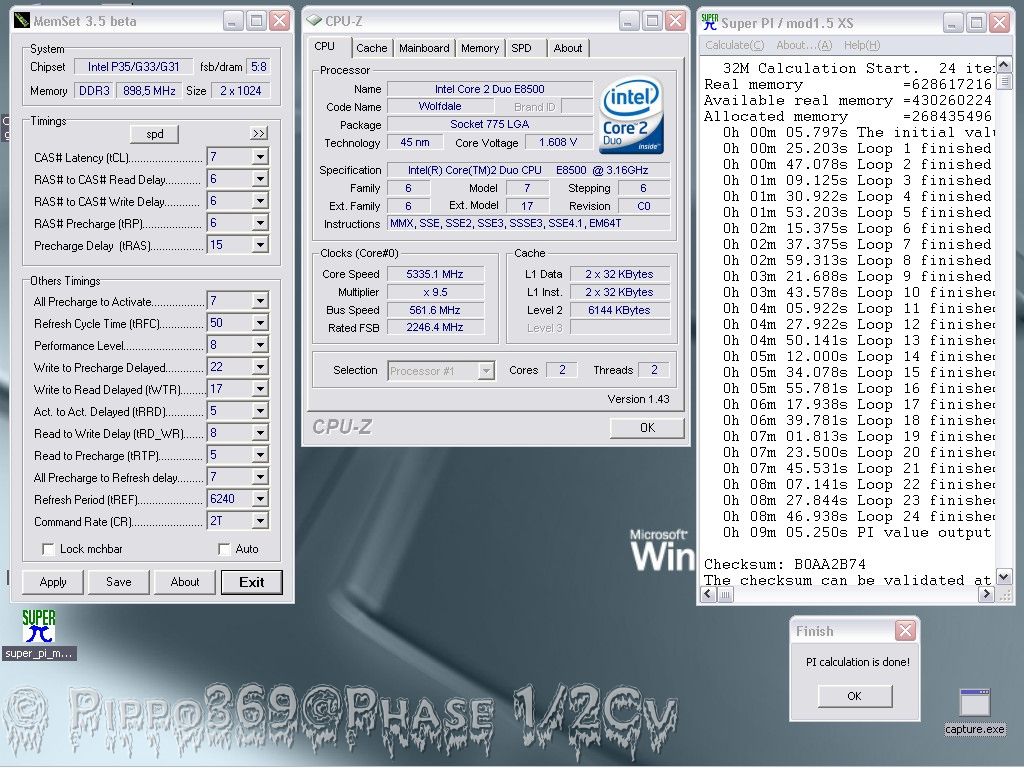Click the Apply button in MemSet
The height and width of the screenshot is (768, 1024).
pyautogui.click(x=53, y=582)
